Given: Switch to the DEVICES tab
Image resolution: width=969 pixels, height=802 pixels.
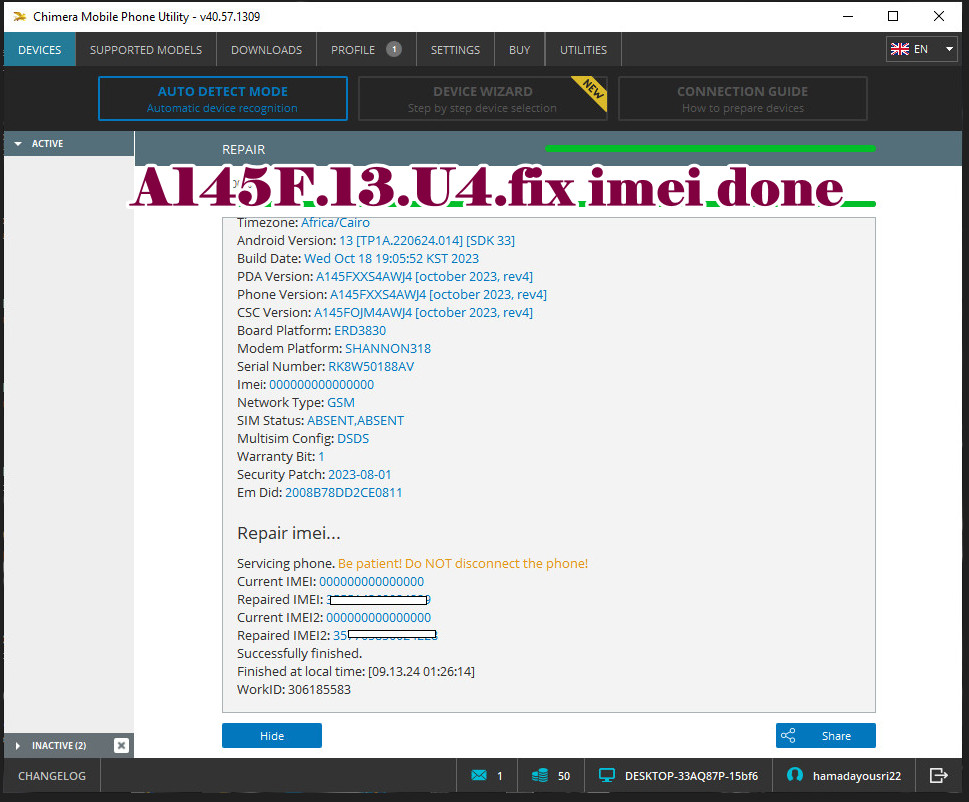Looking at the screenshot, I should coord(40,49).
